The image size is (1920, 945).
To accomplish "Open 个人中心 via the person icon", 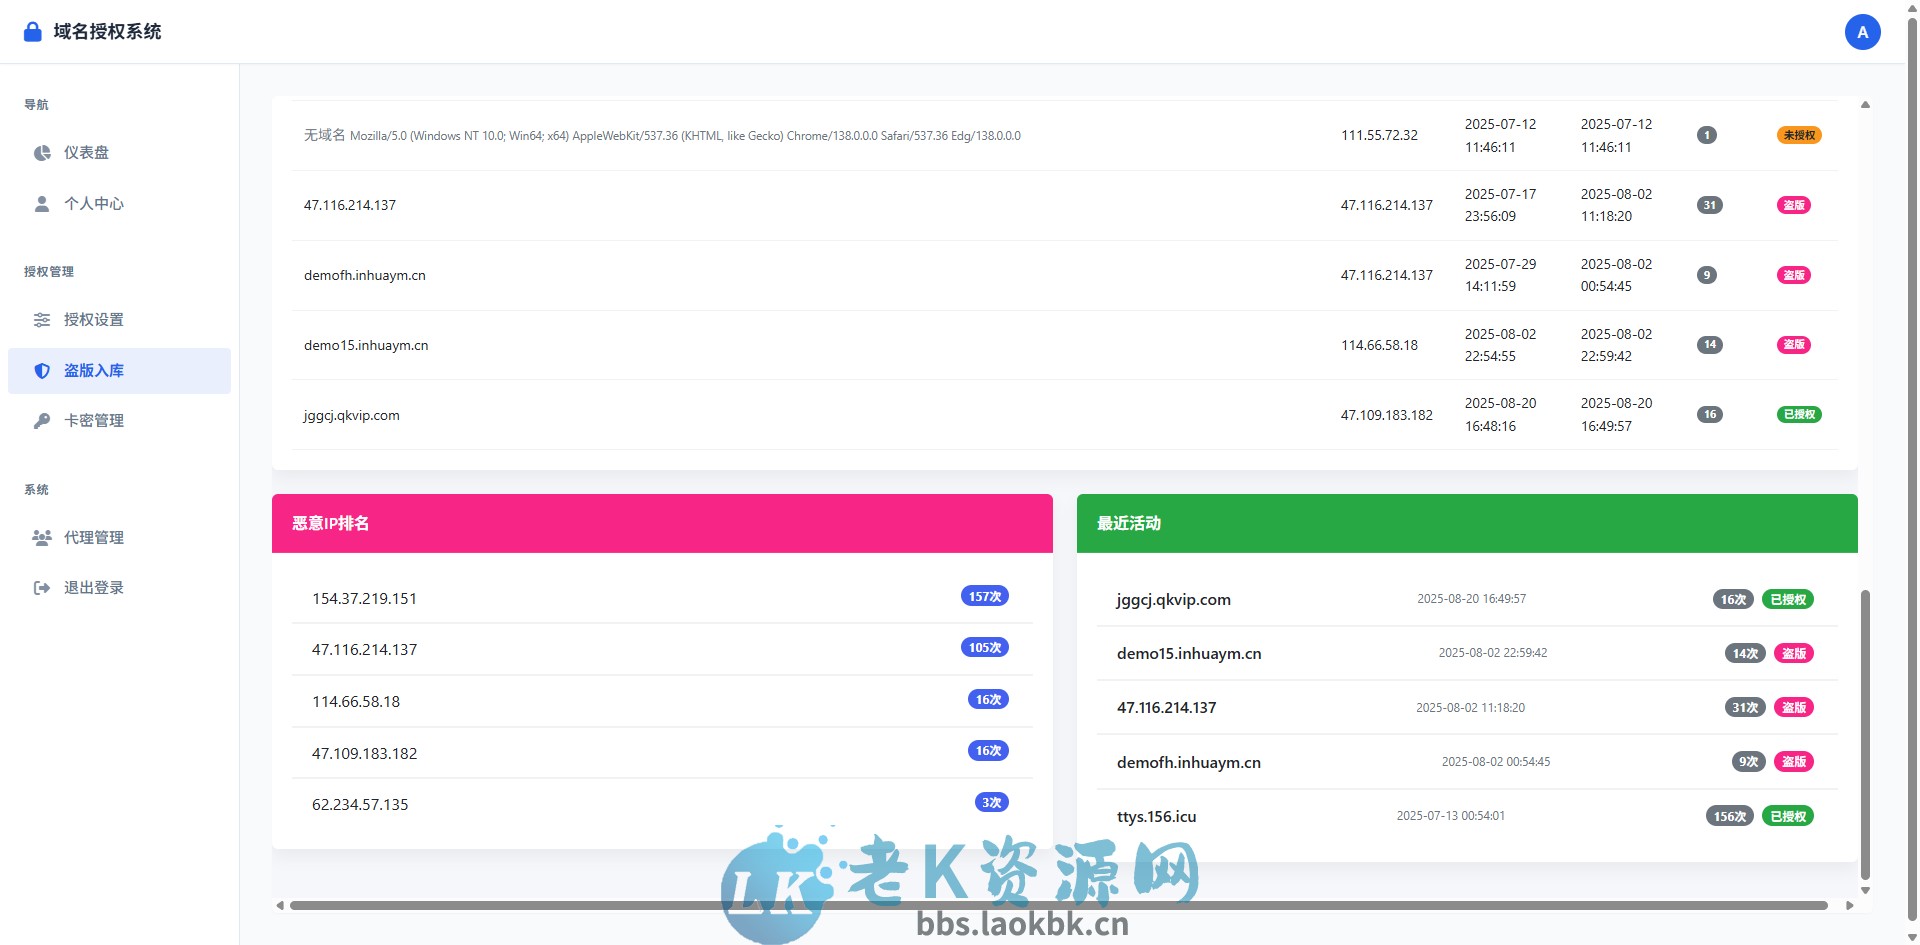I will 41,203.
